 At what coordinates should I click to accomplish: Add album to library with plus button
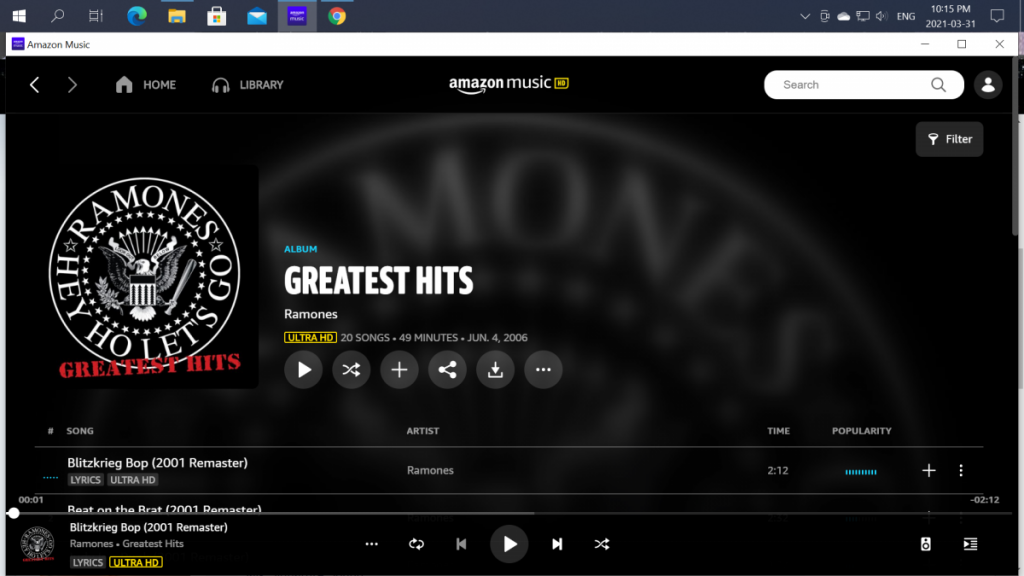point(399,370)
